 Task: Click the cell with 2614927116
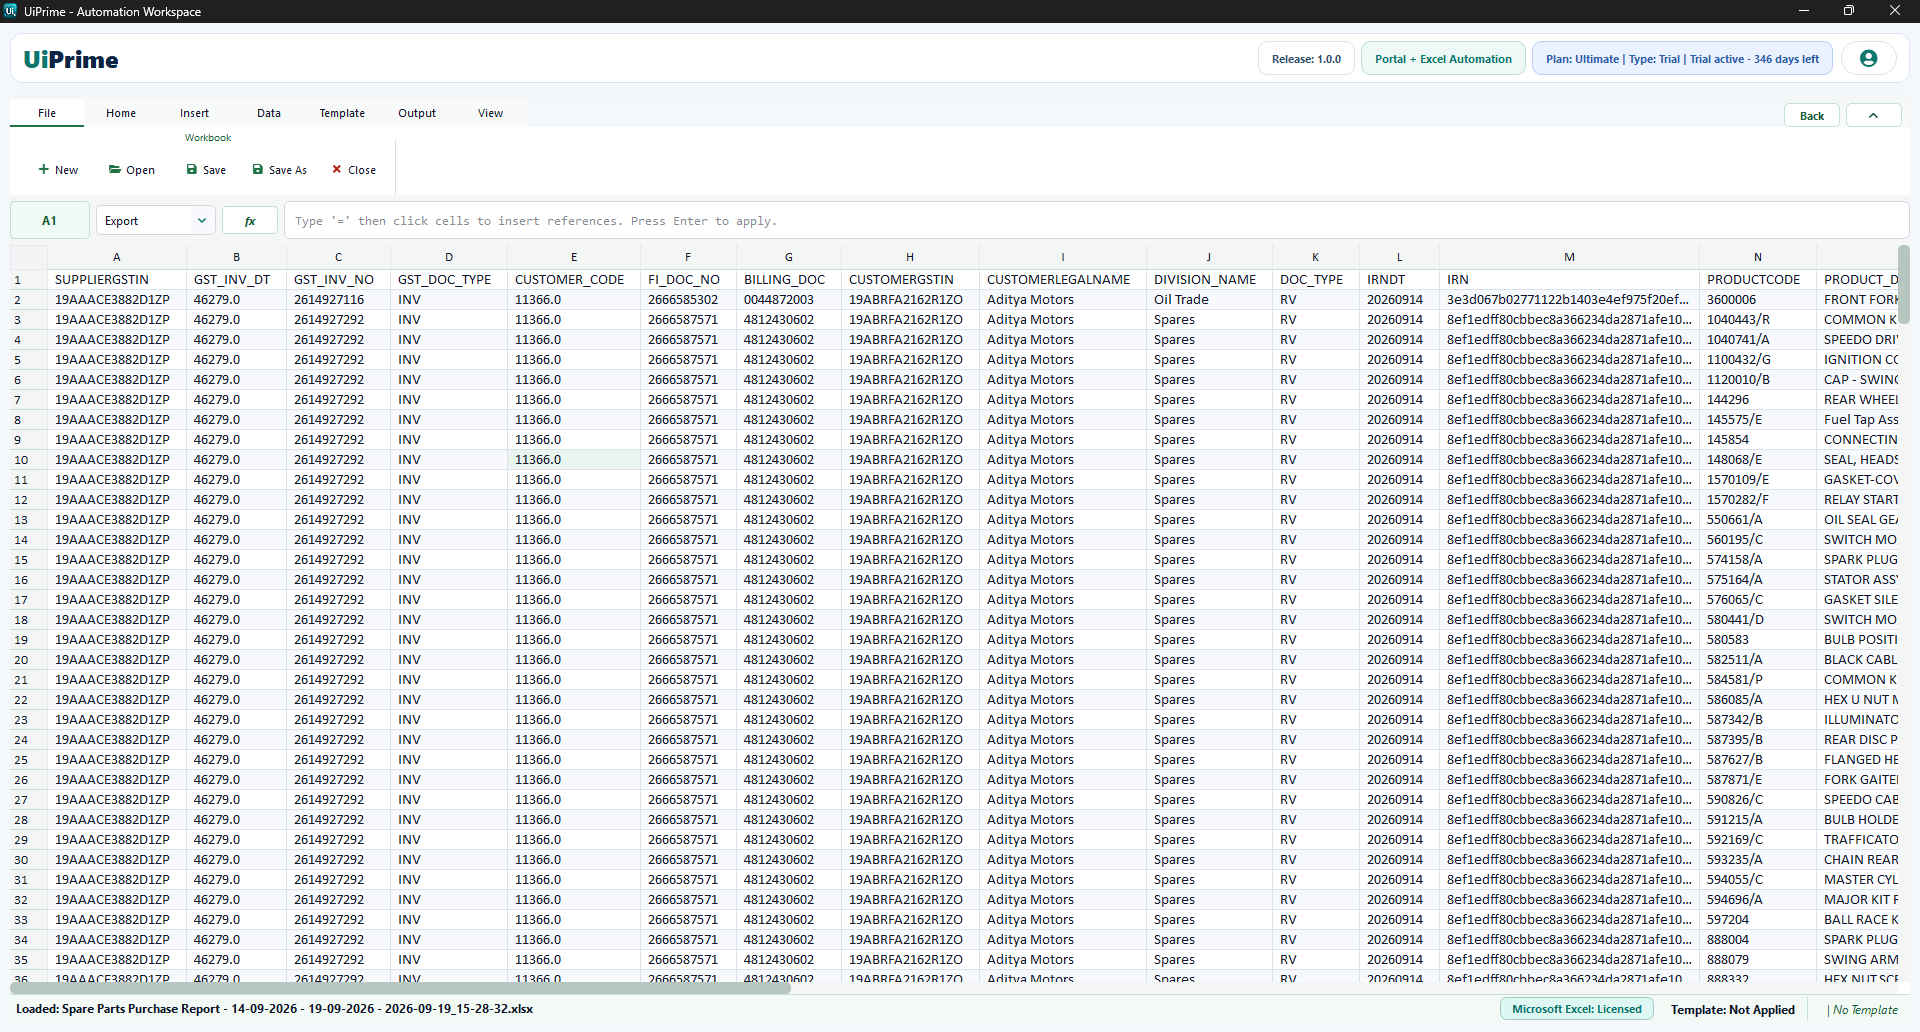tap(338, 300)
